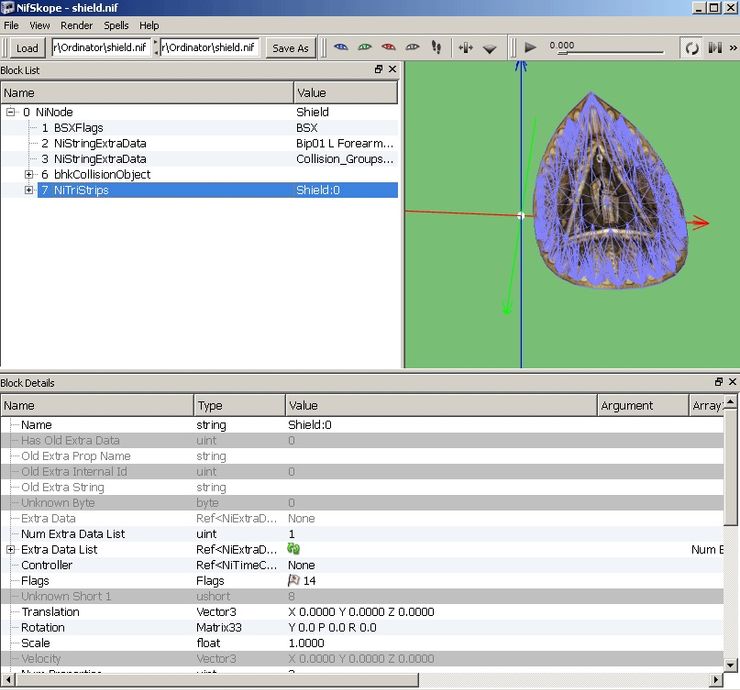Expand the Extra Data List row

[11, 550]
